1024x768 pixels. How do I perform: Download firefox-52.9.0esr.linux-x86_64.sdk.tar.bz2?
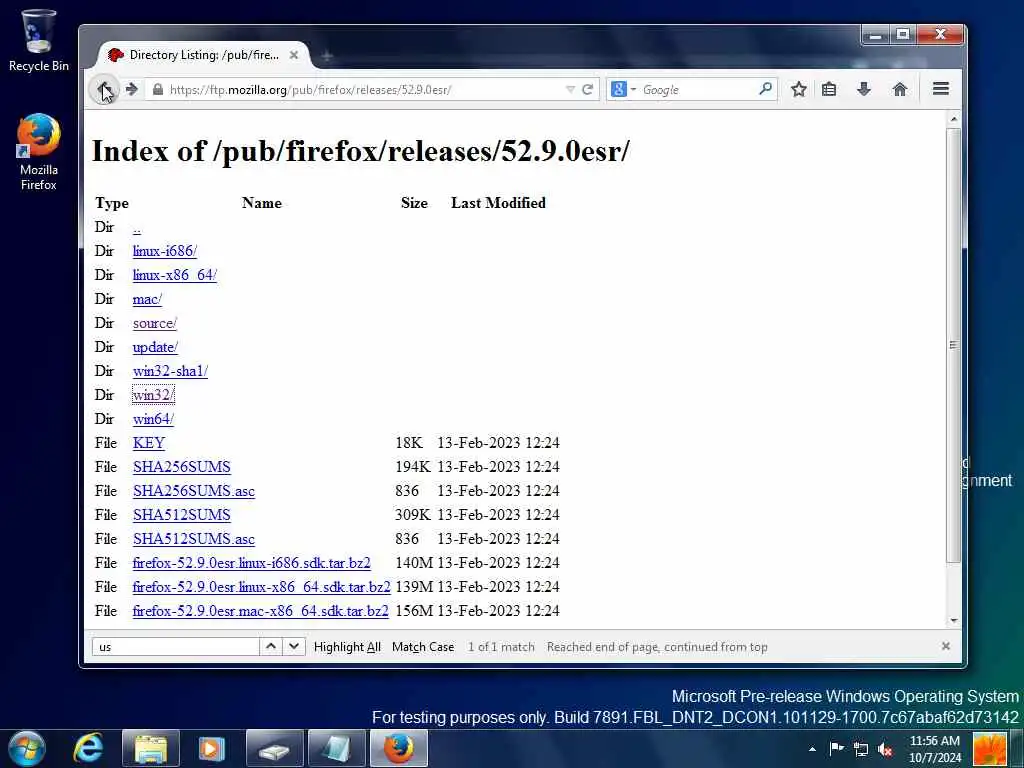click(x=261, y=587)
